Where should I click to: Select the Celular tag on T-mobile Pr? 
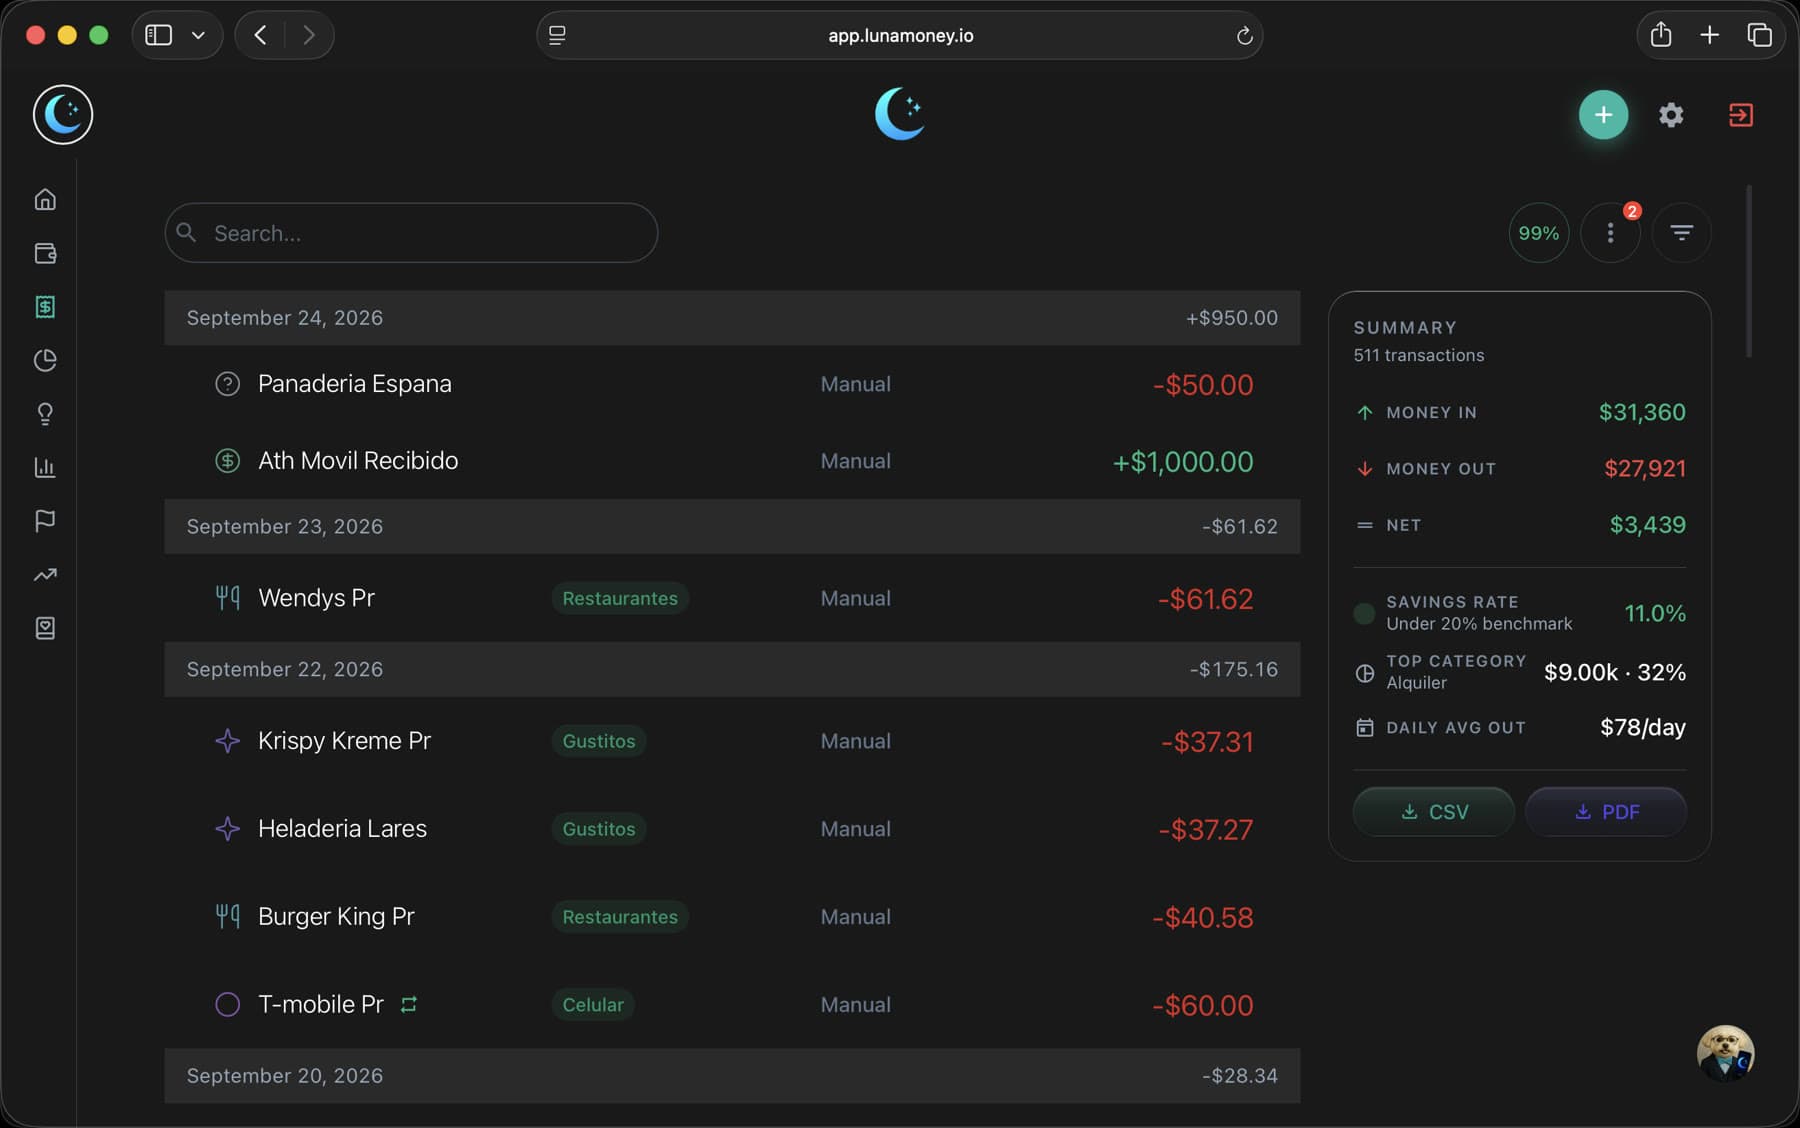593,1005
